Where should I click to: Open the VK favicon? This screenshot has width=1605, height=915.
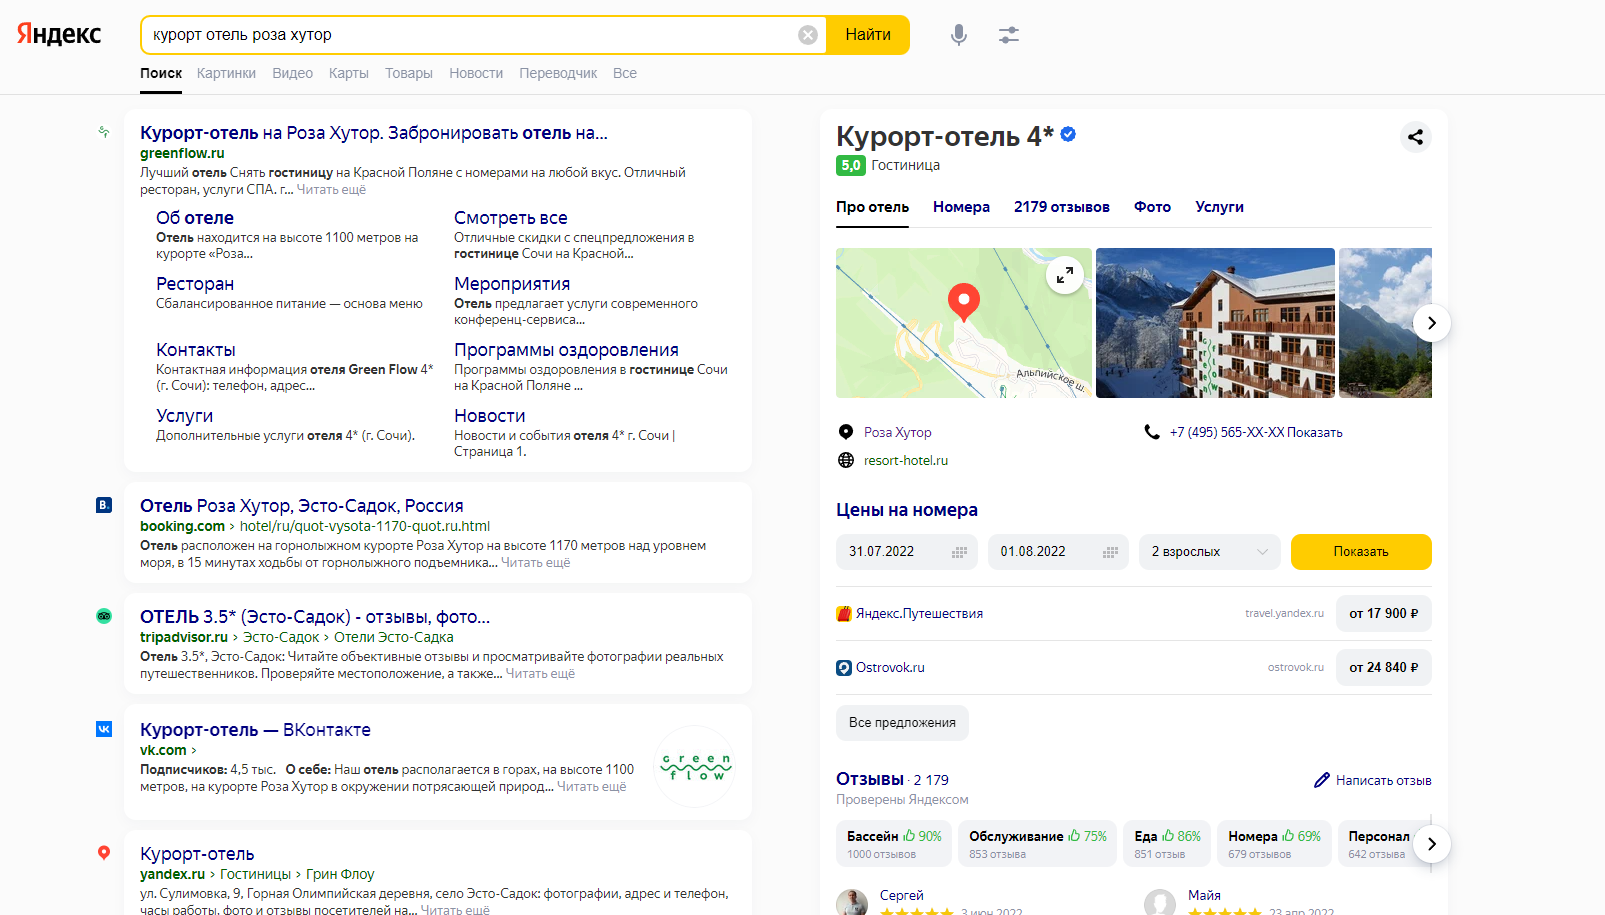[x=104, y=729]
